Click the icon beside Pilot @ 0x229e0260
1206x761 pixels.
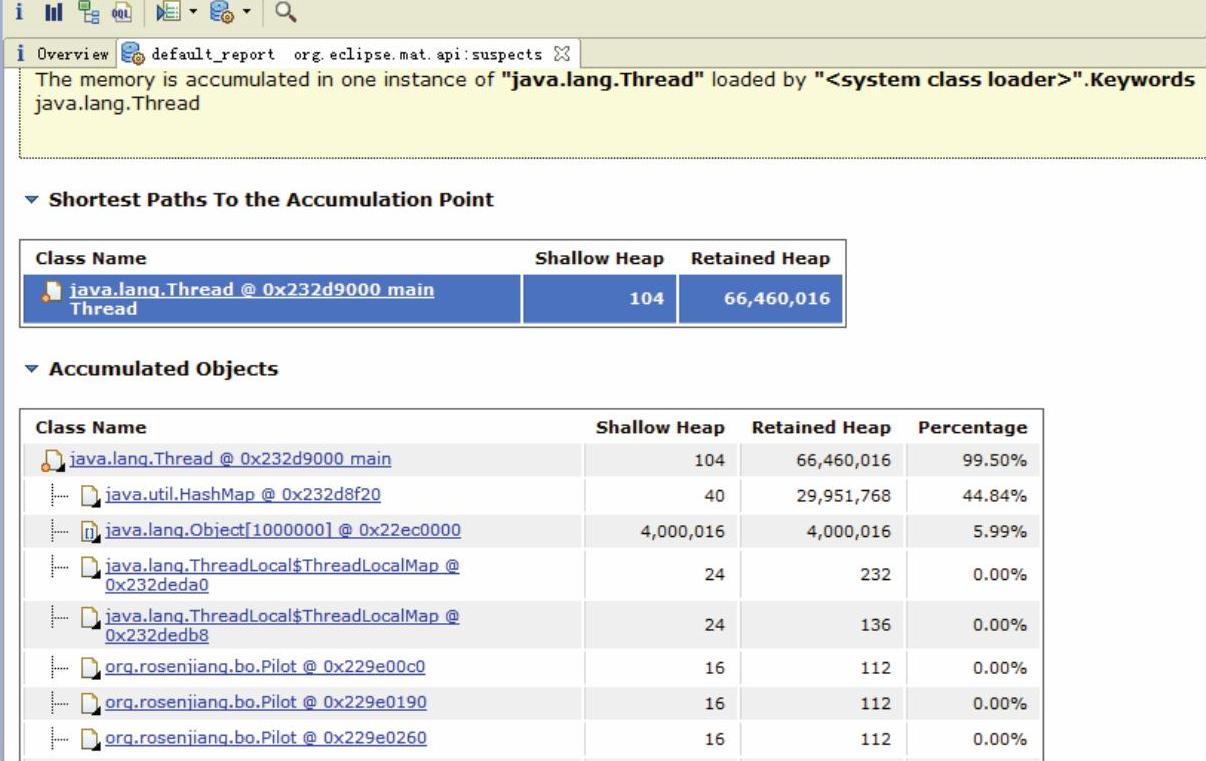pos(91,740)
